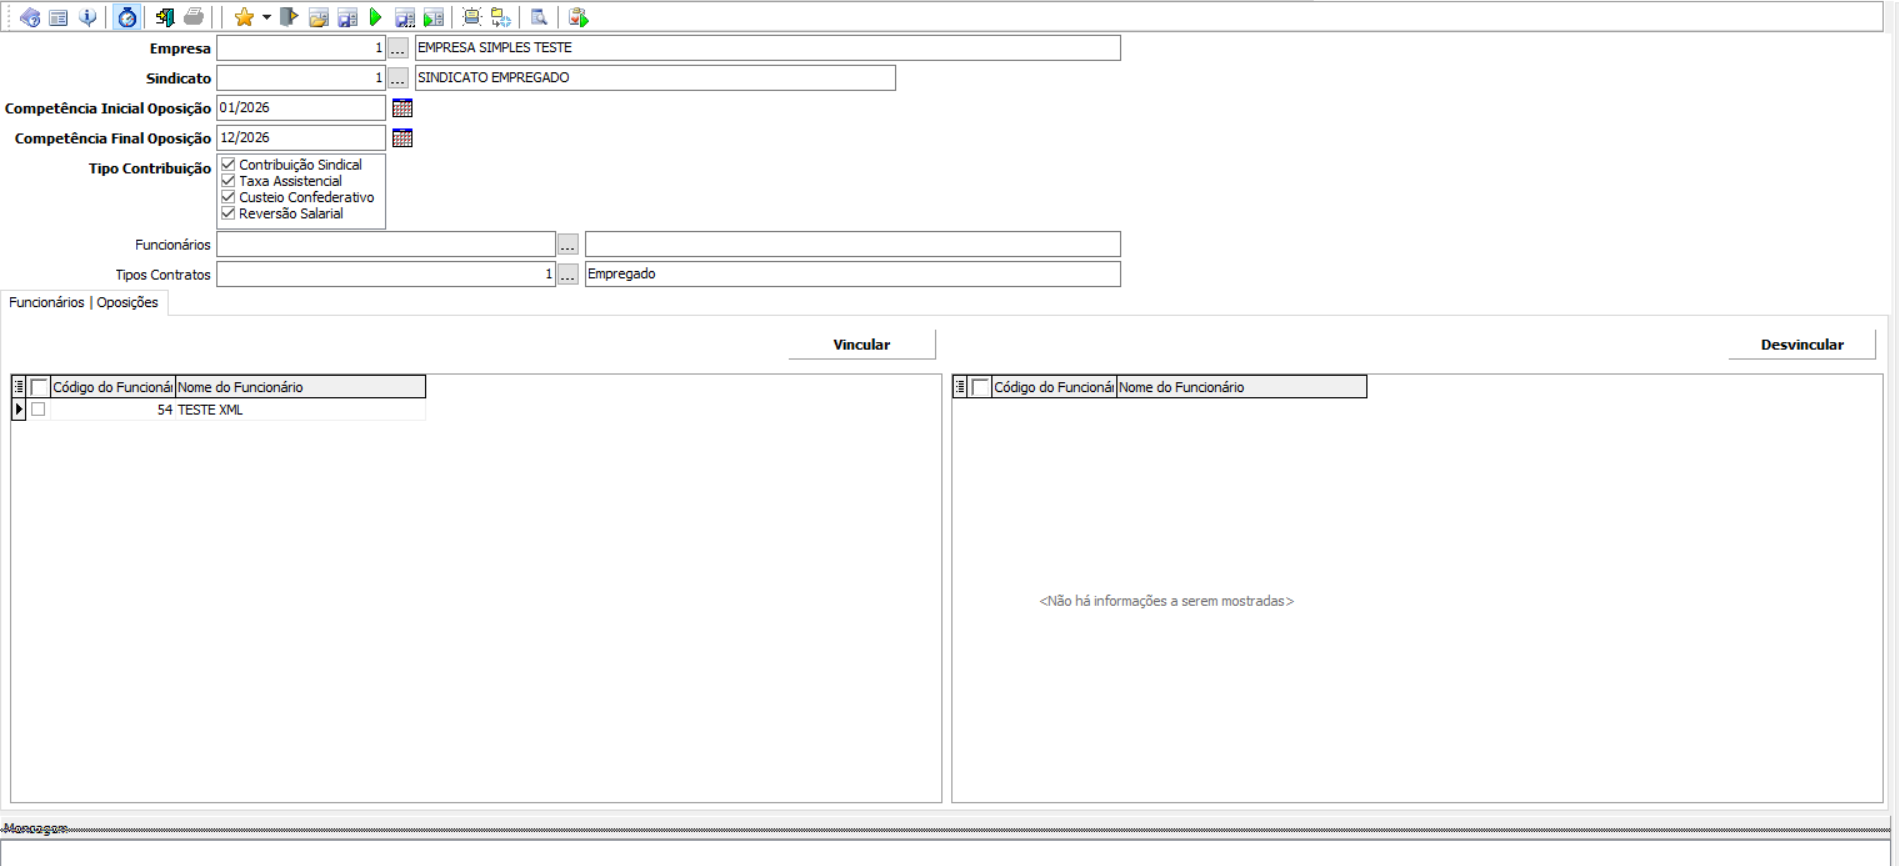Open calendar for Competência Final Oposição

(402, 138)
